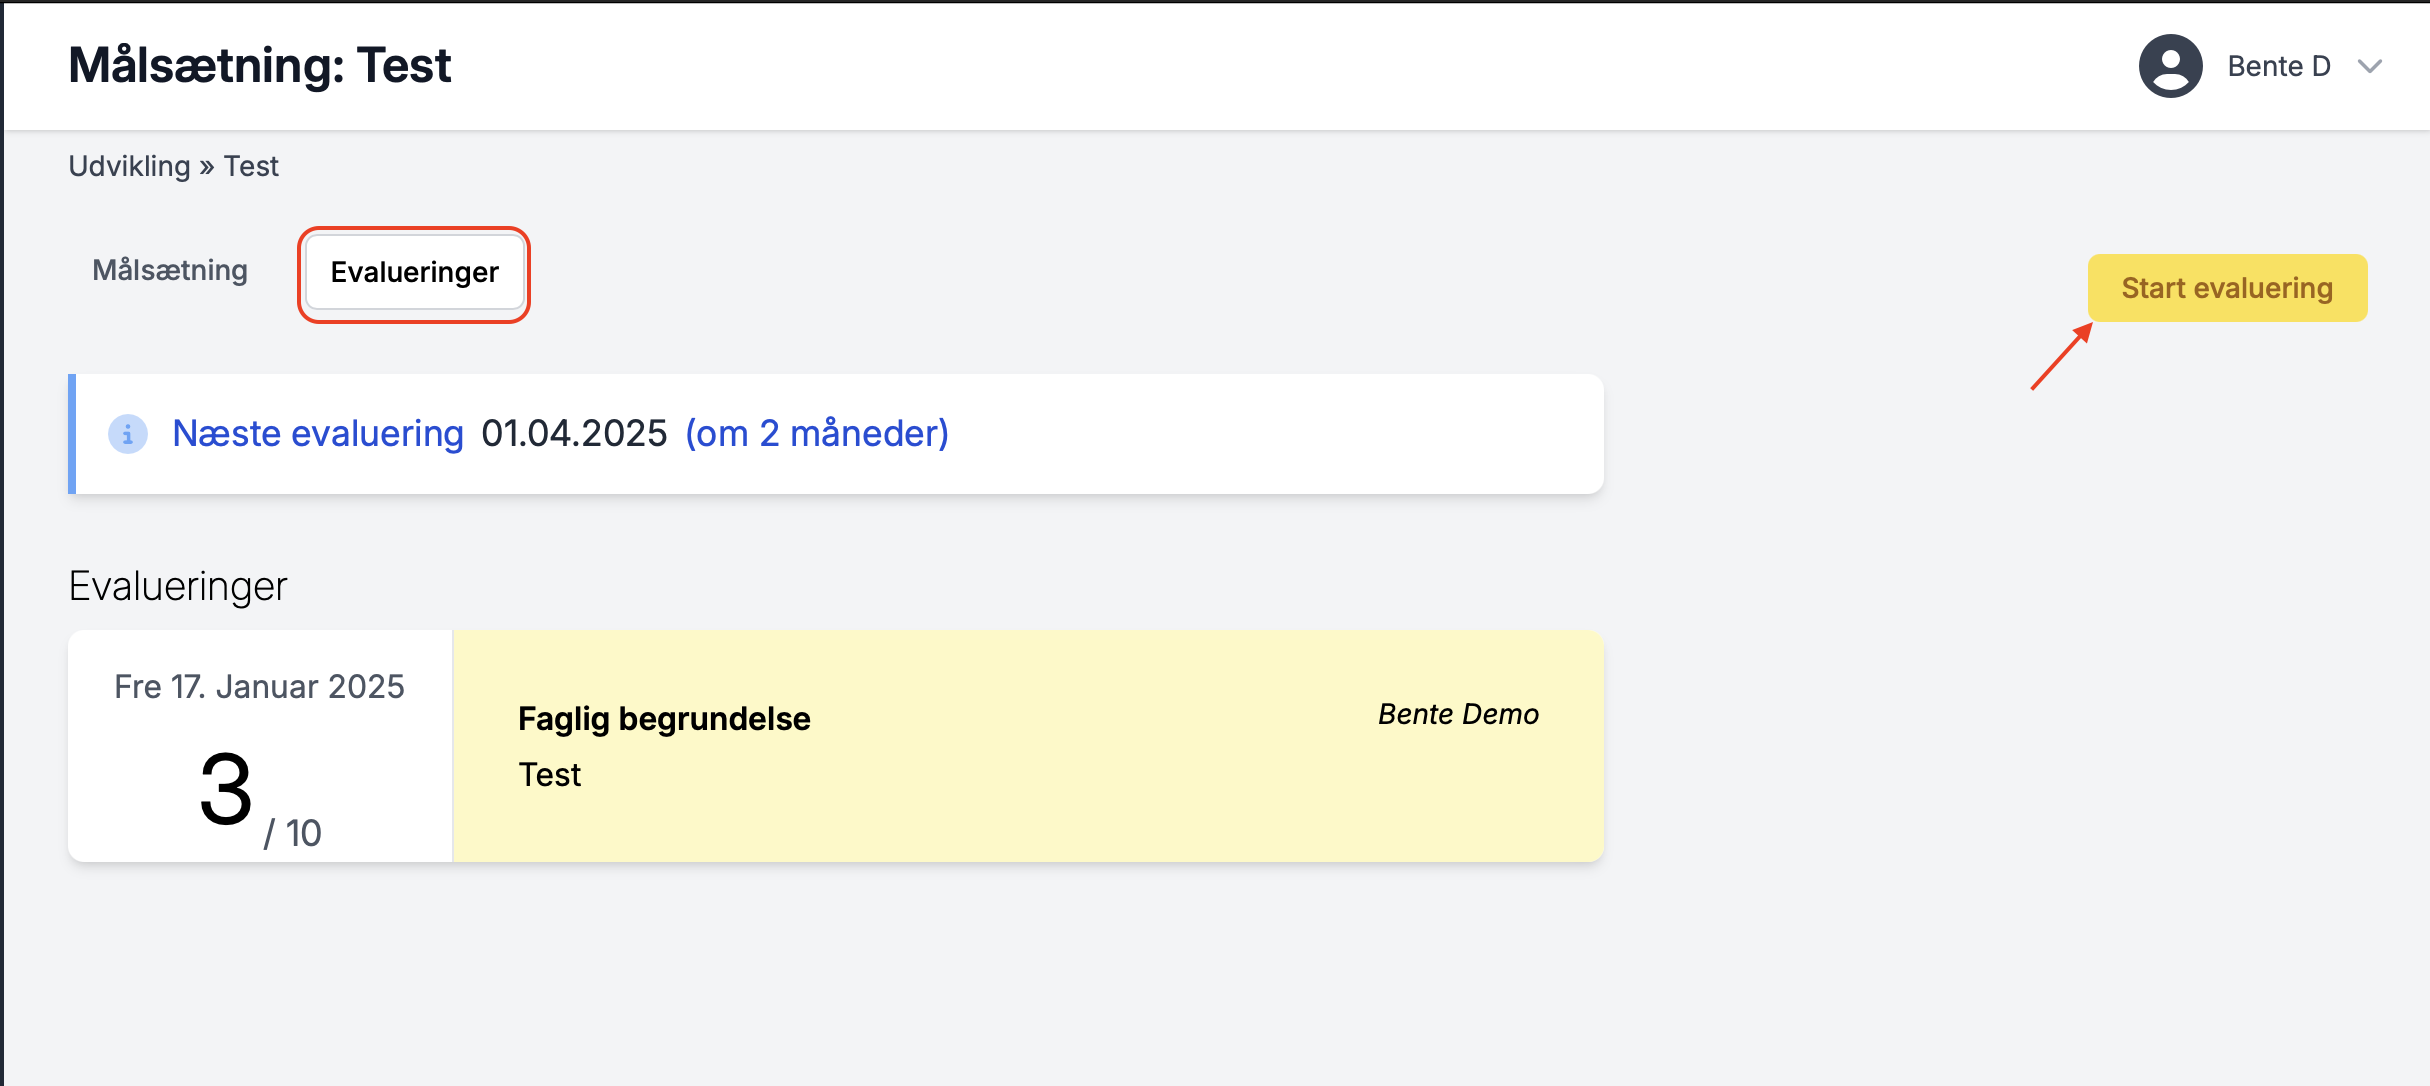Open the Fre 17. Januar 2025 evaluation card

[x=260, y=746]
